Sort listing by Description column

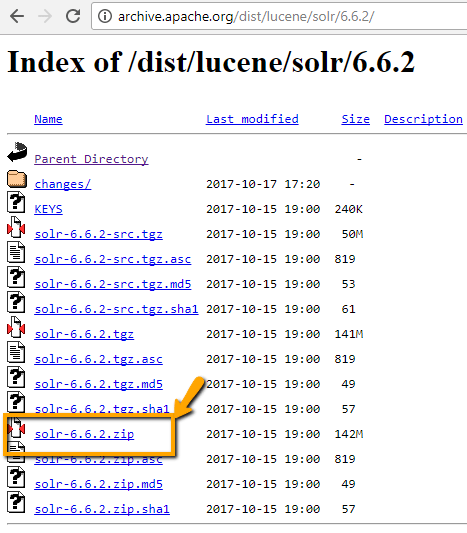(423, 119)
